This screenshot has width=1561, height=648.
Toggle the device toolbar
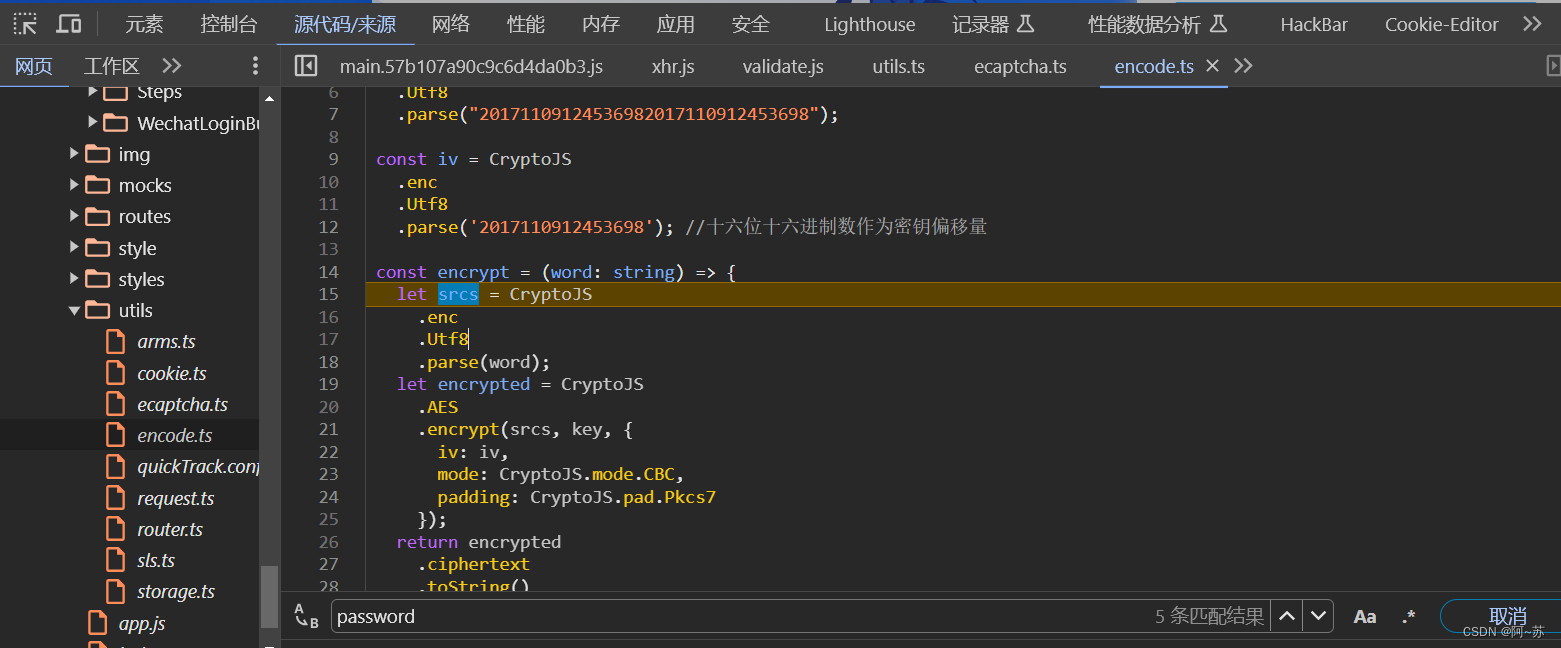tap(66, 23)
